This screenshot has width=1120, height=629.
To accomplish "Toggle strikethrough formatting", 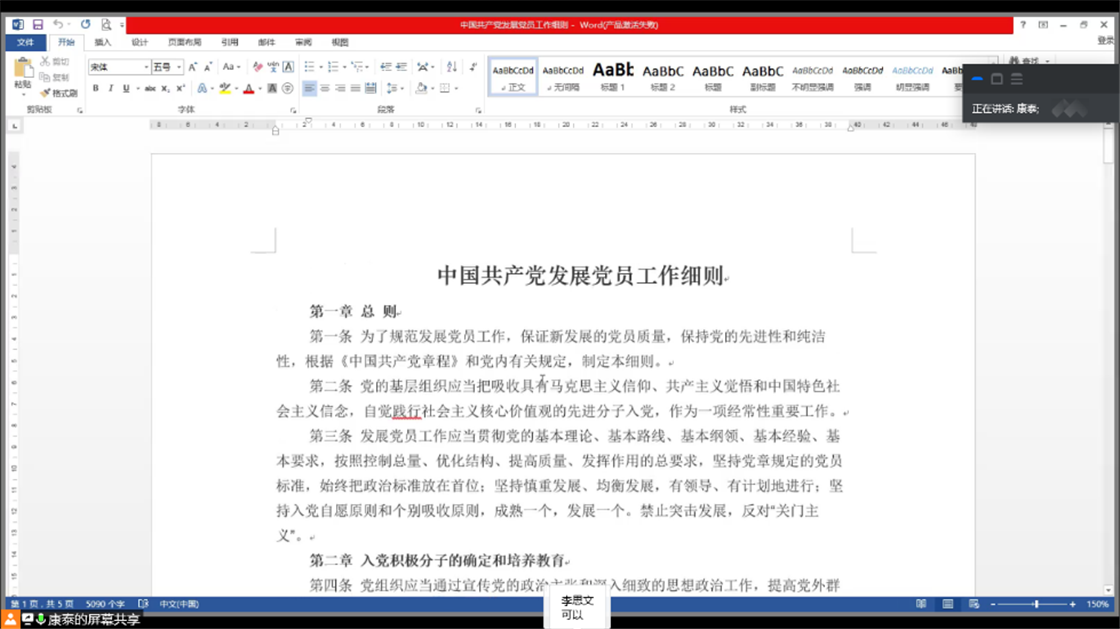I will click(150, 89).
